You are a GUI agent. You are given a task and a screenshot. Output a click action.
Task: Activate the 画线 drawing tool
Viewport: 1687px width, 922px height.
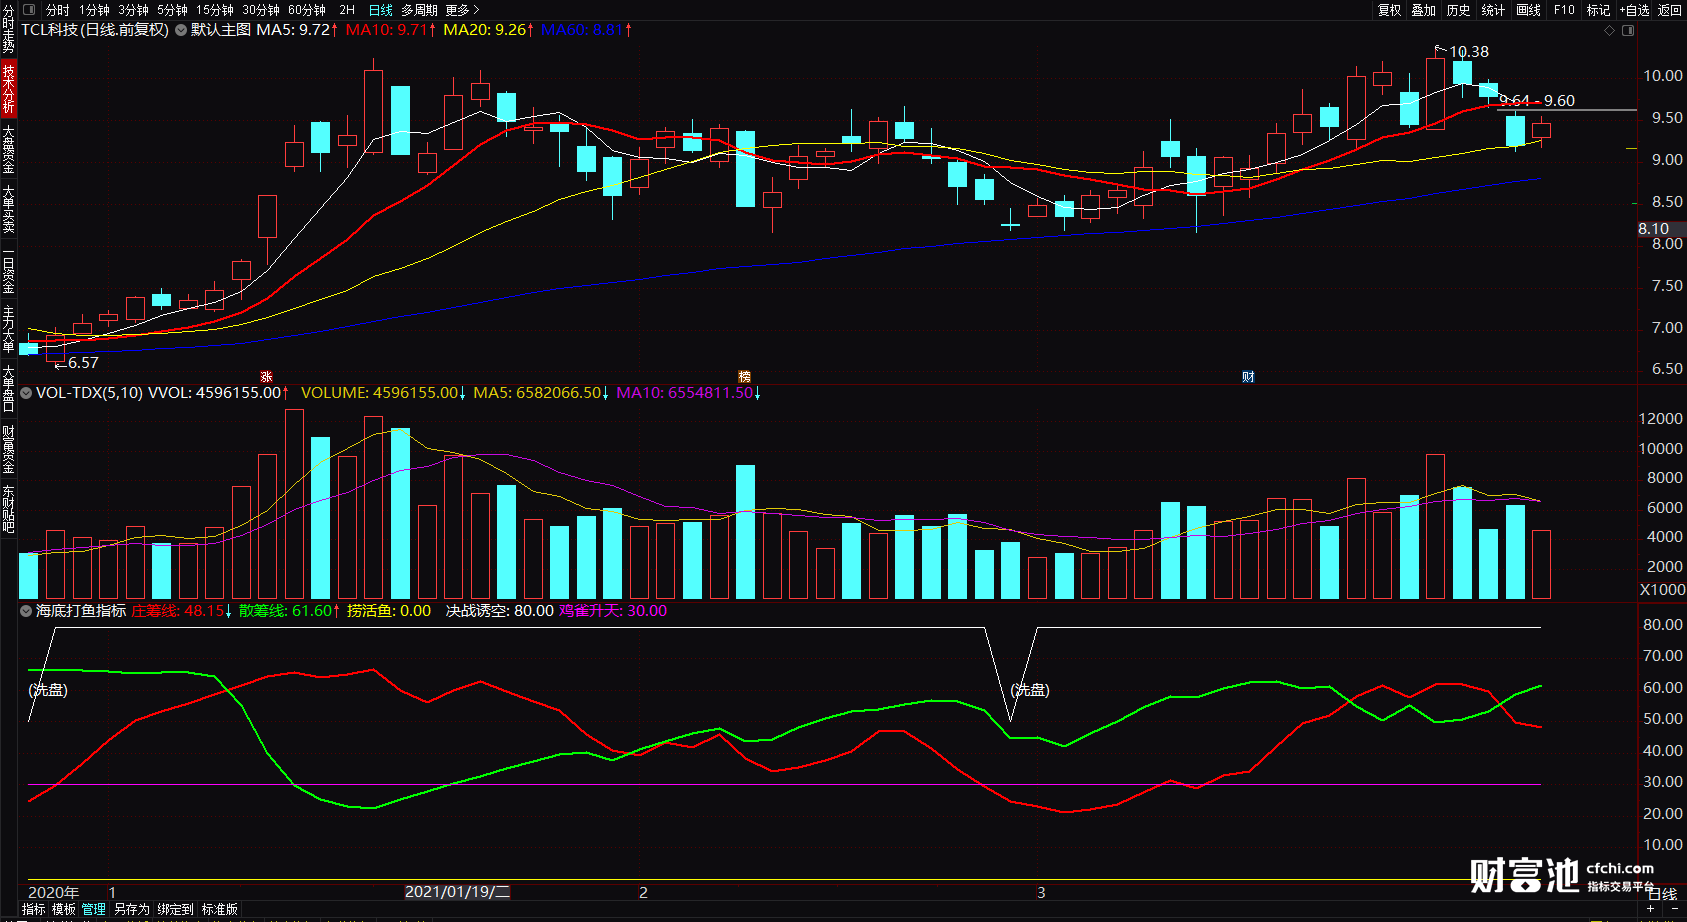tap(1528, 10)
